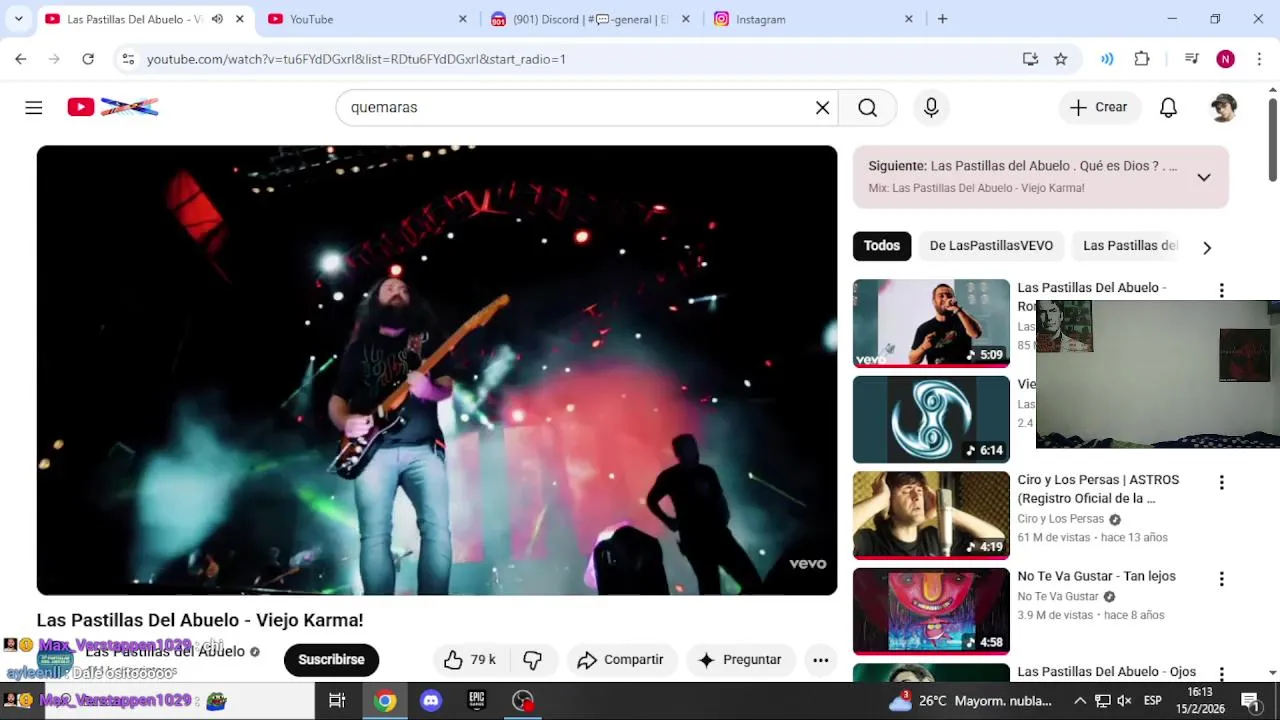This screenshot has height=720, width=1280.
Task: Bookmark this page with the star icon
Action: (1061, 59)
